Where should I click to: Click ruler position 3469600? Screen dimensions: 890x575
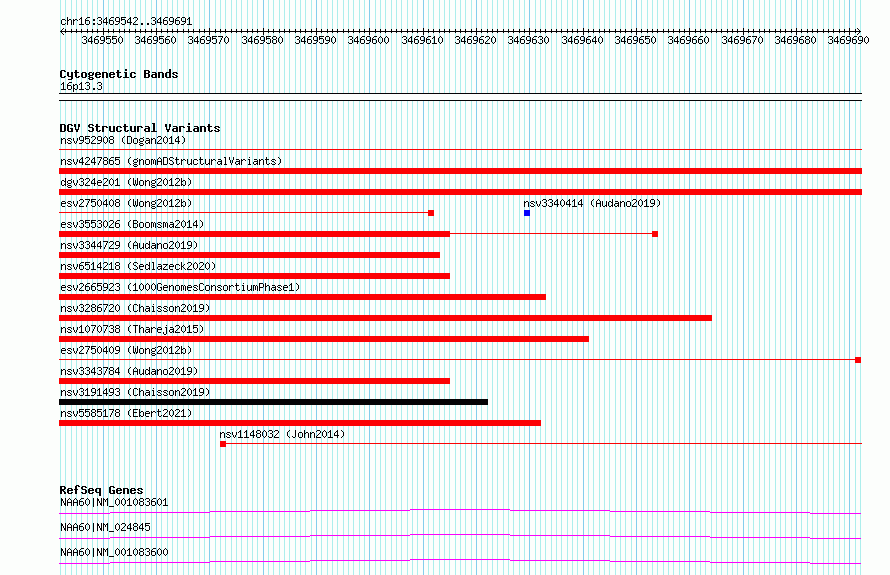(x=368, y=40)
